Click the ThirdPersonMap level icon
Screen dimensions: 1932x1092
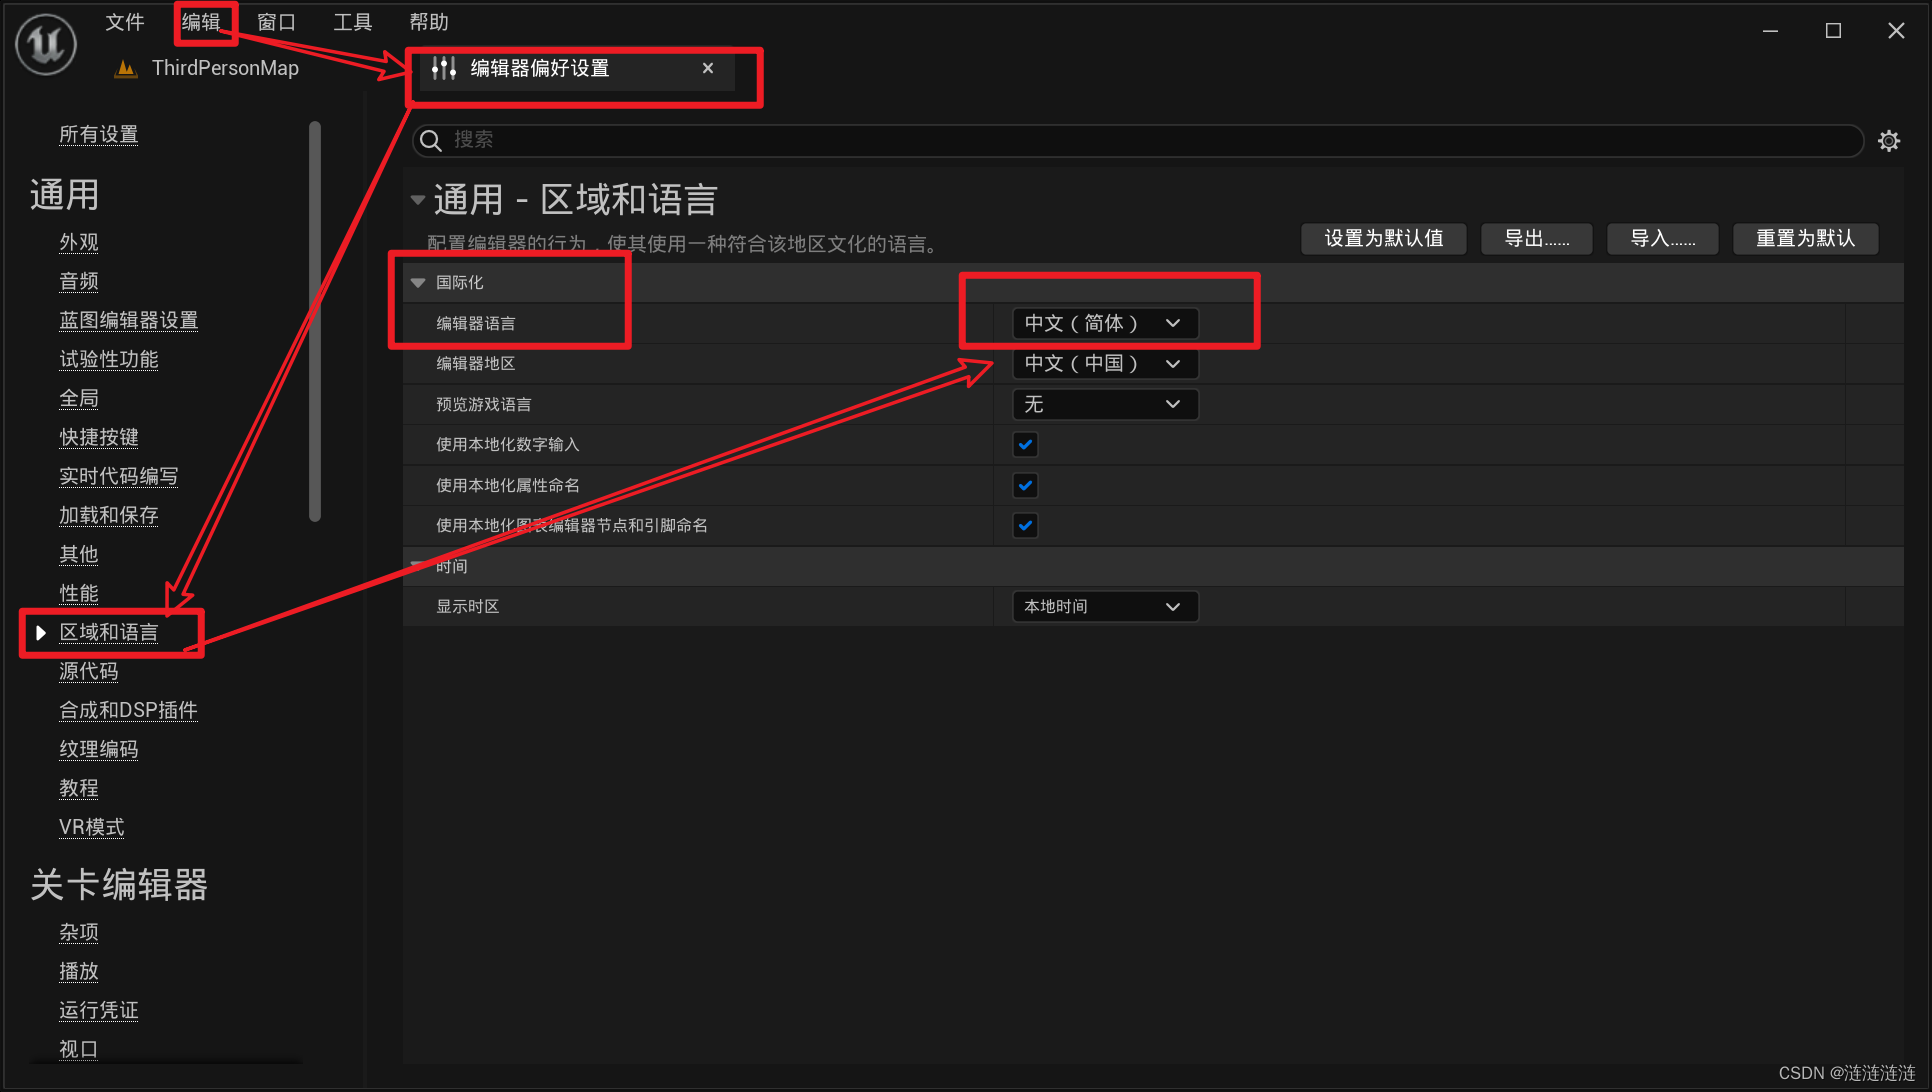point(126,68)
